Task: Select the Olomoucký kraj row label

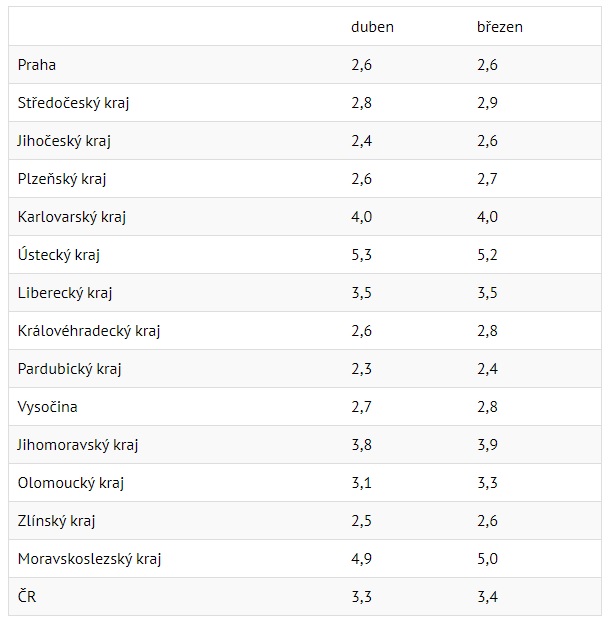Action: [71, 483]
